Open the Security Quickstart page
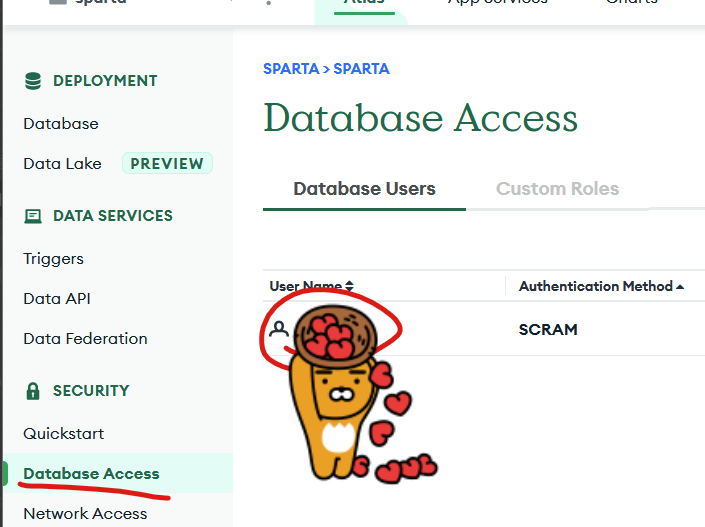705x527 pixels. point(64,433)
